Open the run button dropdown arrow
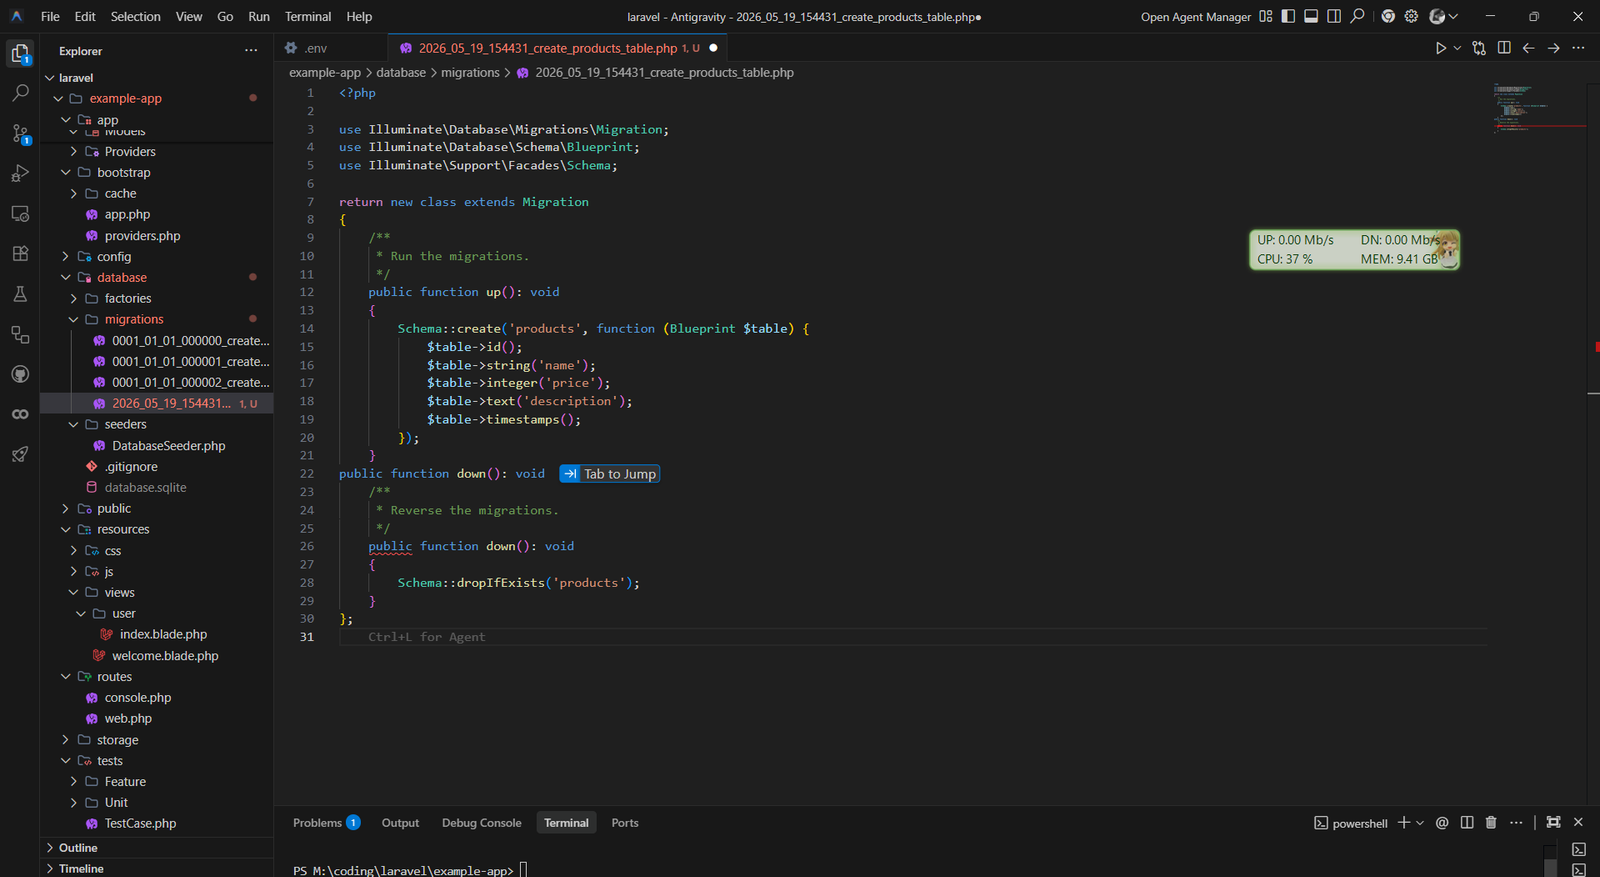 [x=1457, y=48]
